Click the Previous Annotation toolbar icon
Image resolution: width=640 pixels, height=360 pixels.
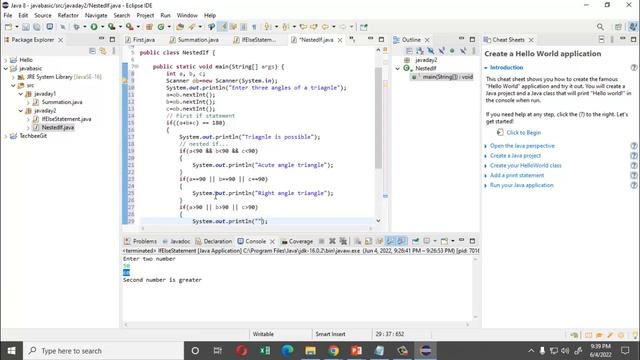(285, 27)
